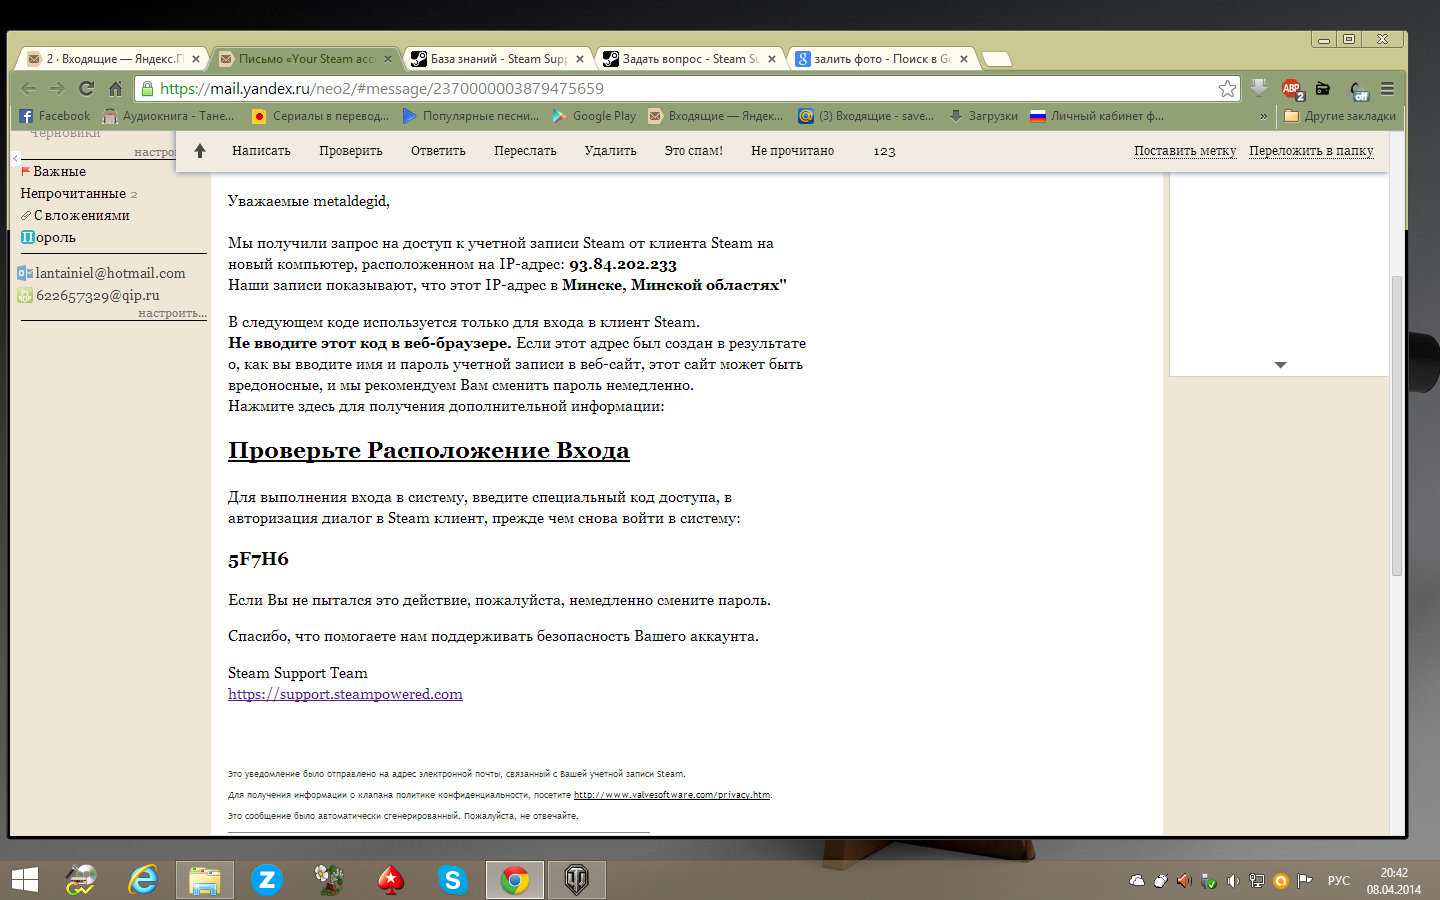Open the AdBlock Plus extension icon
This screenshot has height=900, width=1440.
pyautogui.click(x=1292, y=89)
